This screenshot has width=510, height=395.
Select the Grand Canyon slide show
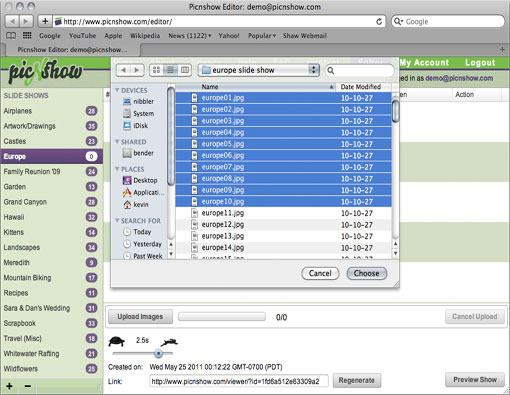point(51,202)
